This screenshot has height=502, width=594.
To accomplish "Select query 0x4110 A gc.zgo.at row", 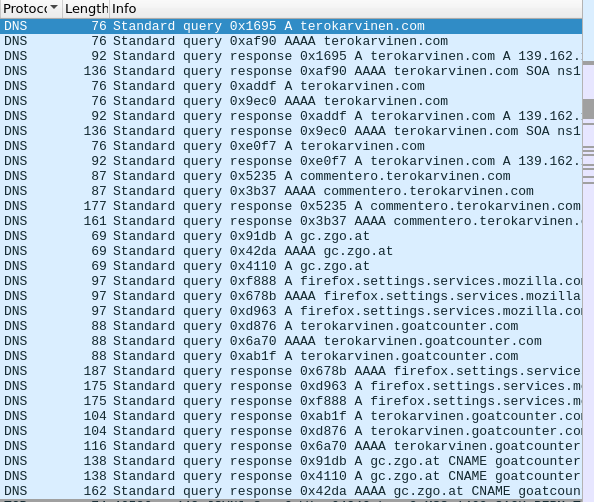I will pyautogui.click(x=291, y=266).
